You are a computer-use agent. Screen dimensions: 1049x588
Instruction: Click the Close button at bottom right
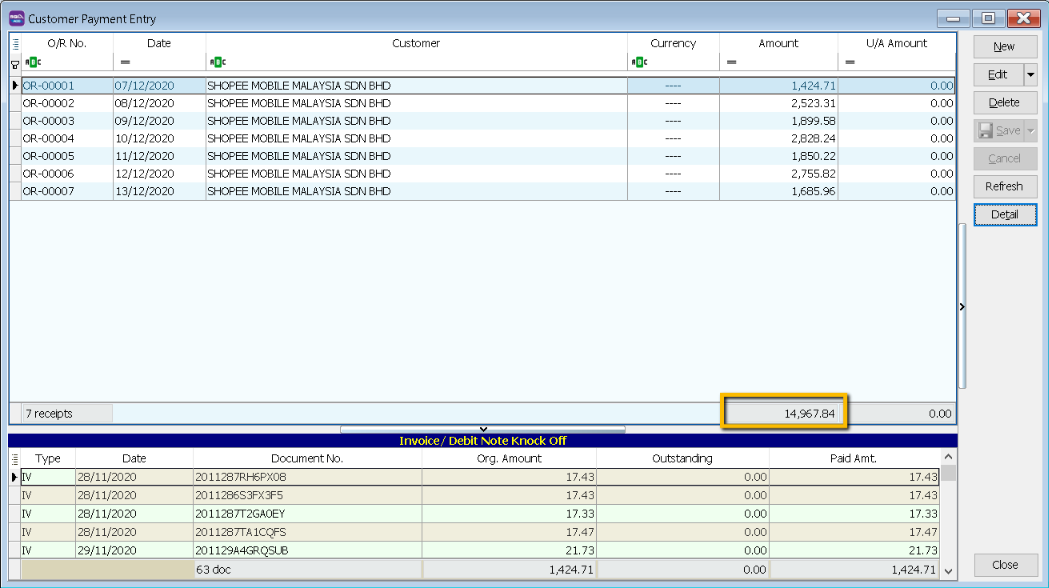pyautogui.click(x=1004, y=564)
